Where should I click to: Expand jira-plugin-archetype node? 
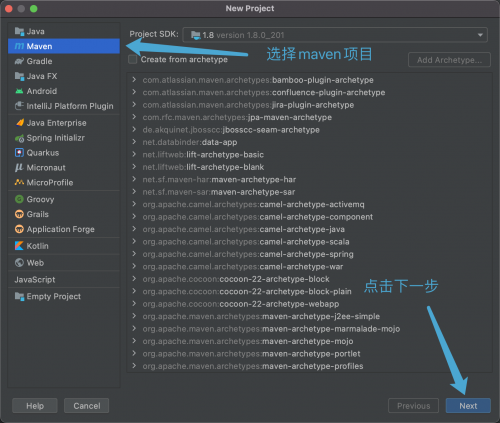(x=134, y=105)
